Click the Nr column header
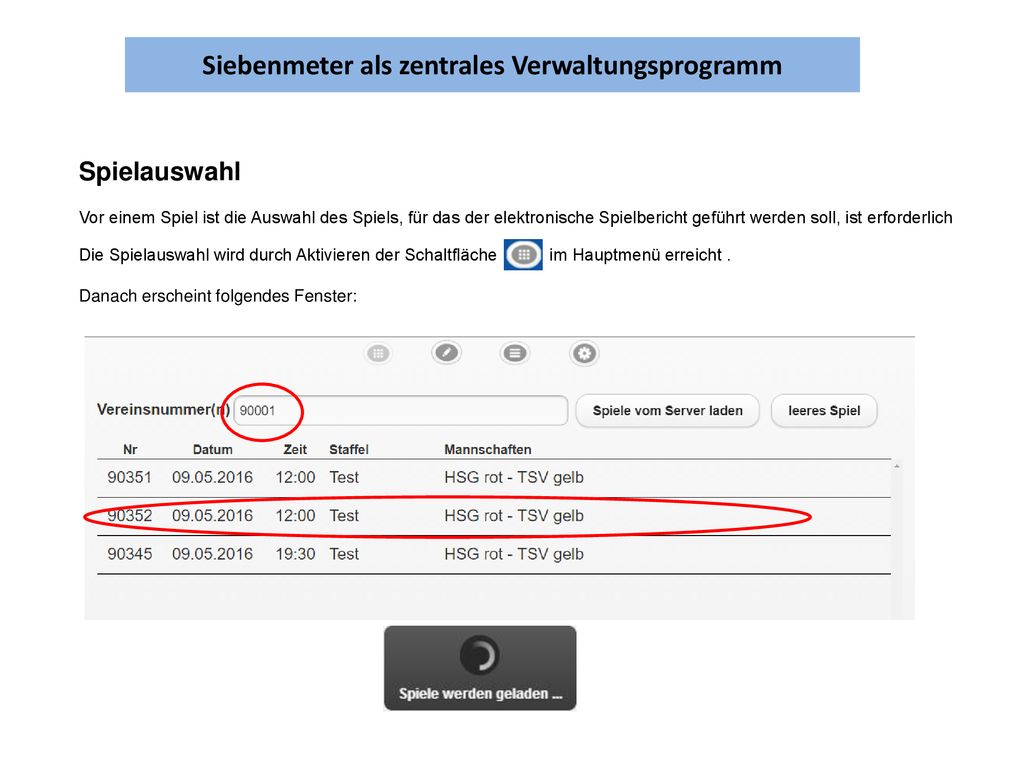 (130, 449)
